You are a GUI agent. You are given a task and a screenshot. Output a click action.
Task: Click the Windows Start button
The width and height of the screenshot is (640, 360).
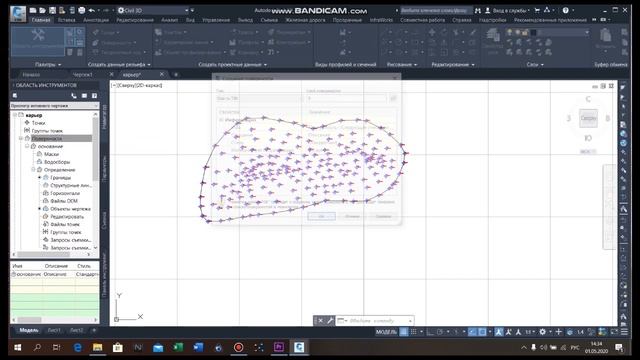18,347
